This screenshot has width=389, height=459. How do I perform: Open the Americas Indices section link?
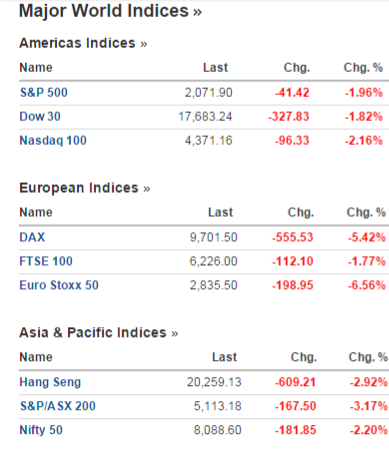(x=83, y=43)
